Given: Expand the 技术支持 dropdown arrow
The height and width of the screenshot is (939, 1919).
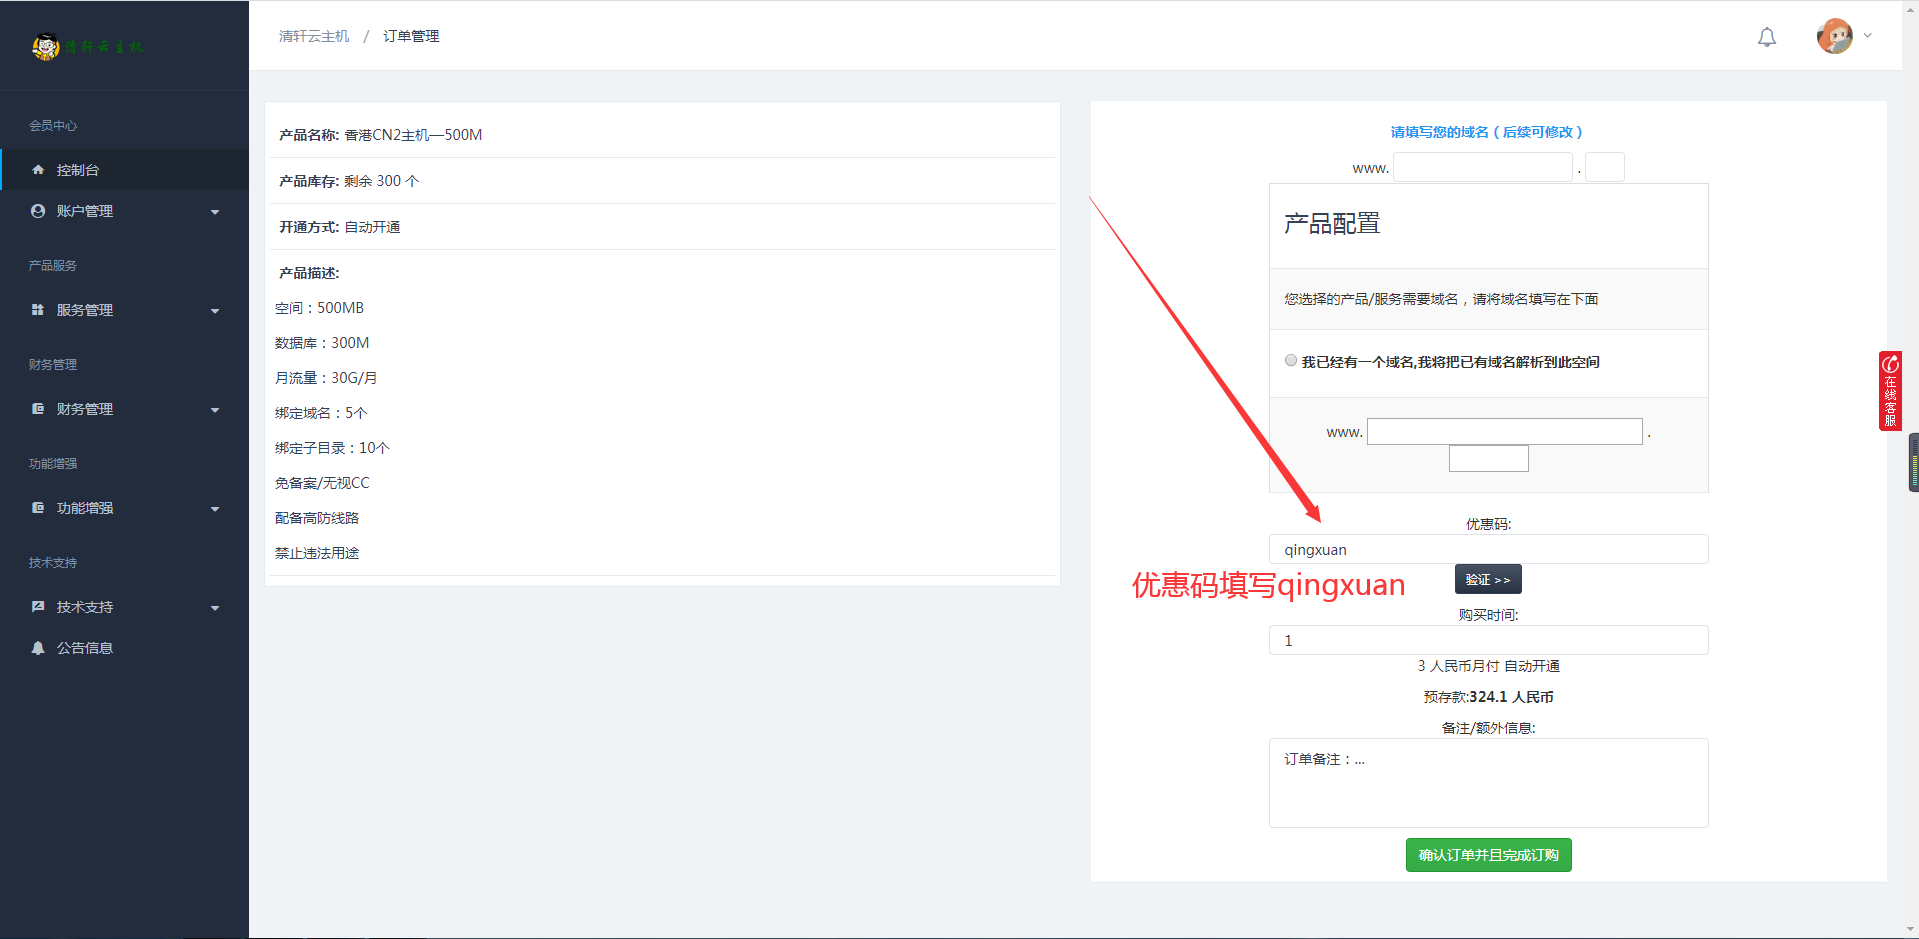Looking at the screenshot, I should tap(215, 608).
